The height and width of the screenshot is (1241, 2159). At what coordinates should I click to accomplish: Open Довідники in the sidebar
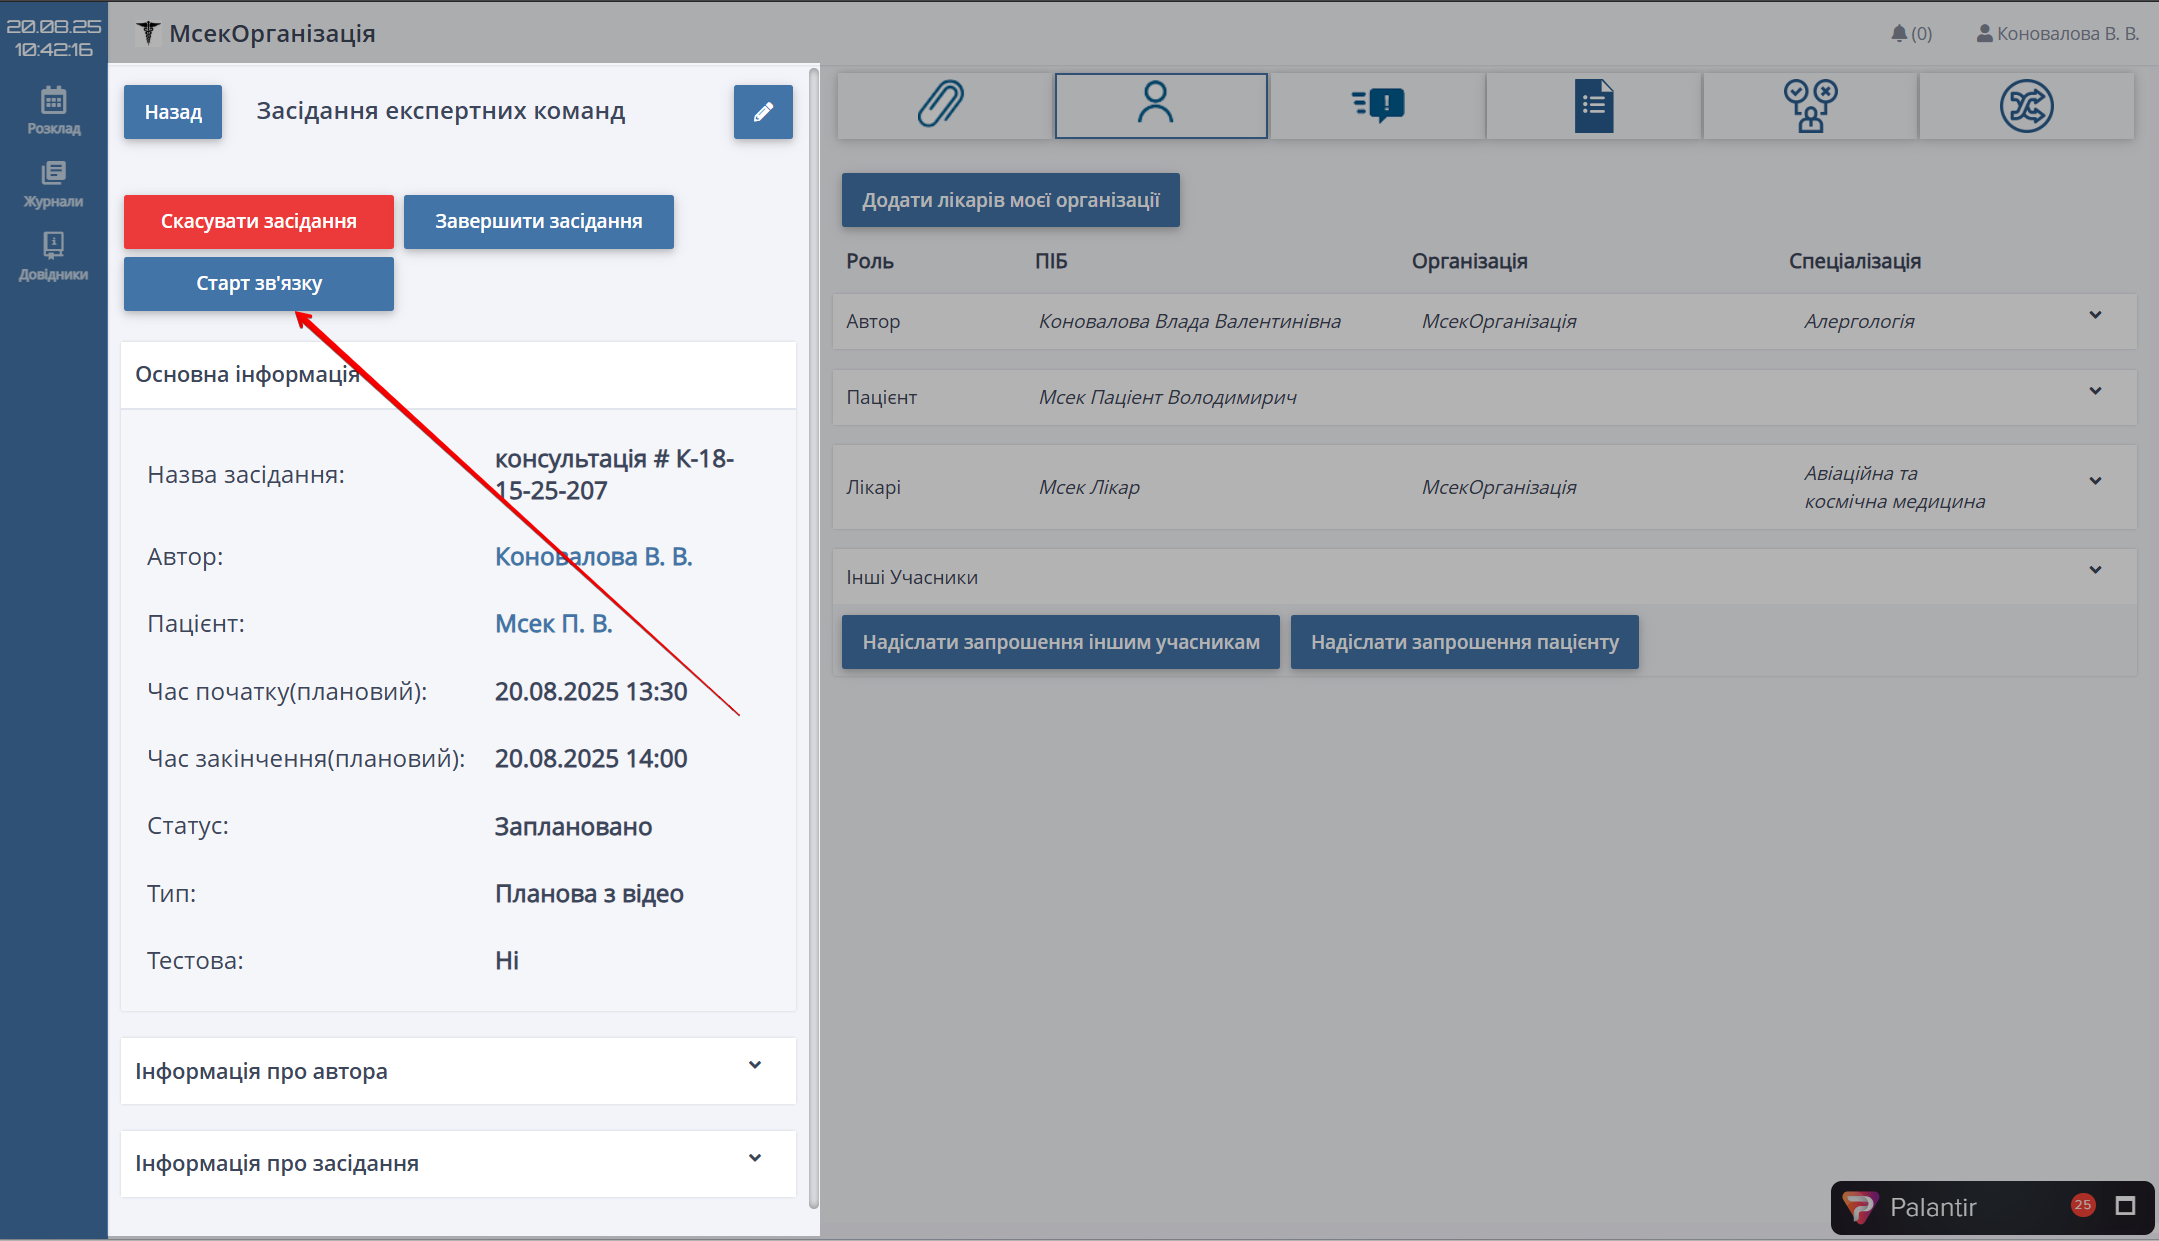(x=54, y=256)
